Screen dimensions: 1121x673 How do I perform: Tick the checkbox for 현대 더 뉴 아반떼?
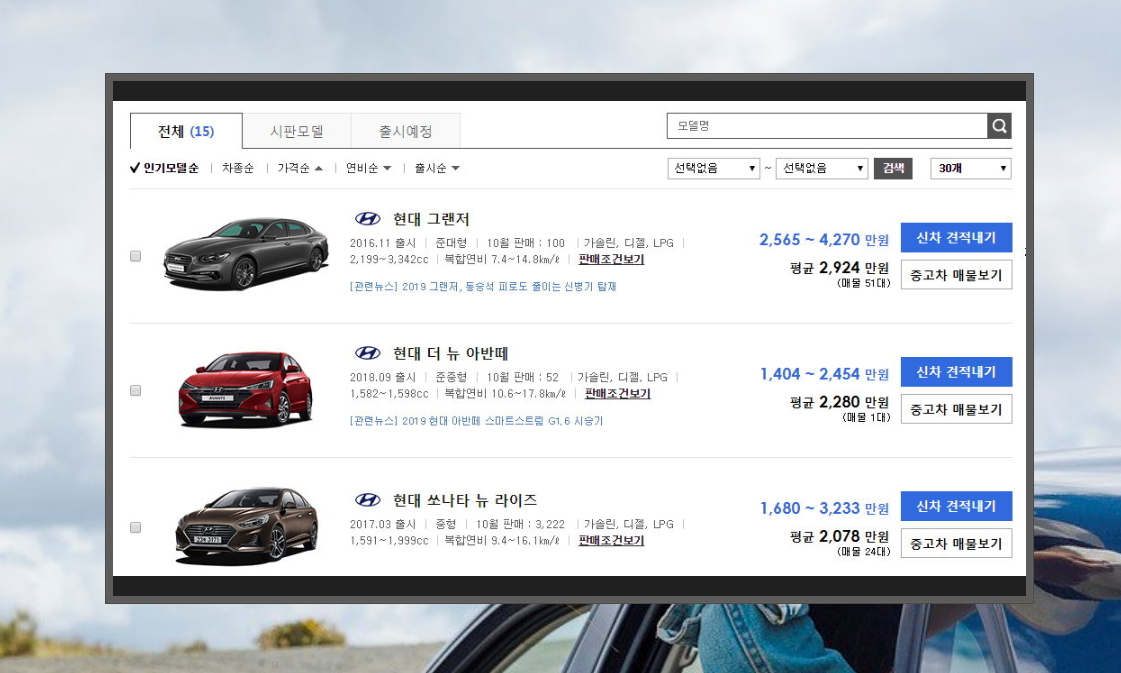point(135,390)
